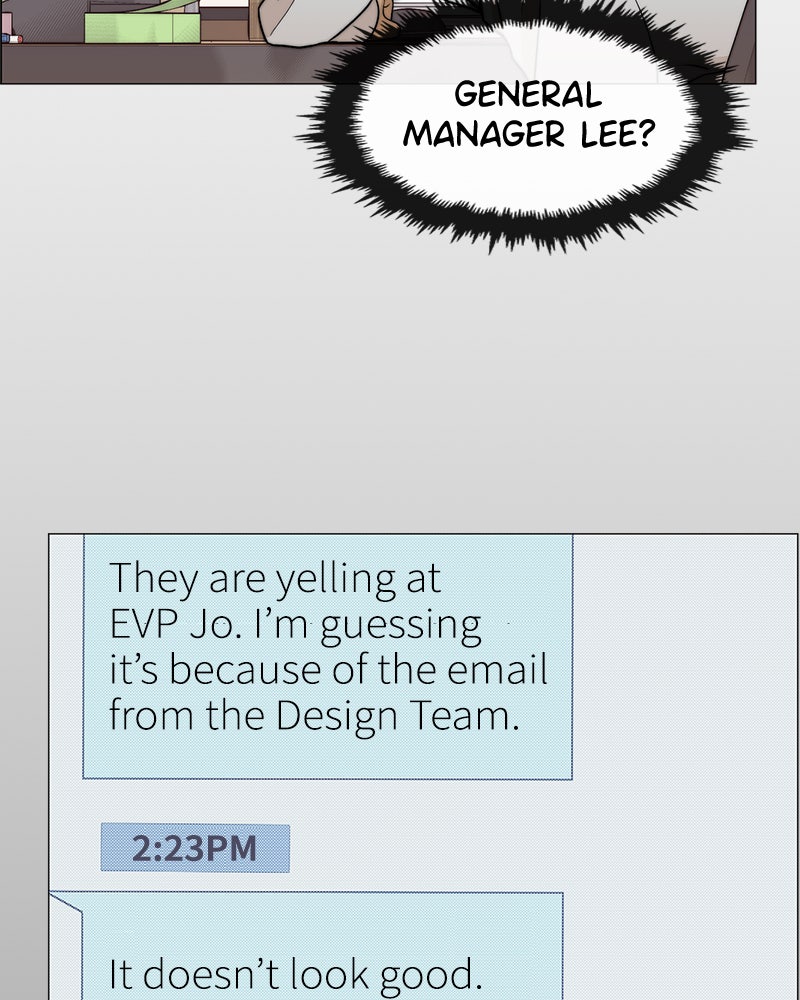The height and width of the screenshot is (1000, 800).
Task: Open the message about yelling at EVP Jo
Action: [x=327, y=656]
